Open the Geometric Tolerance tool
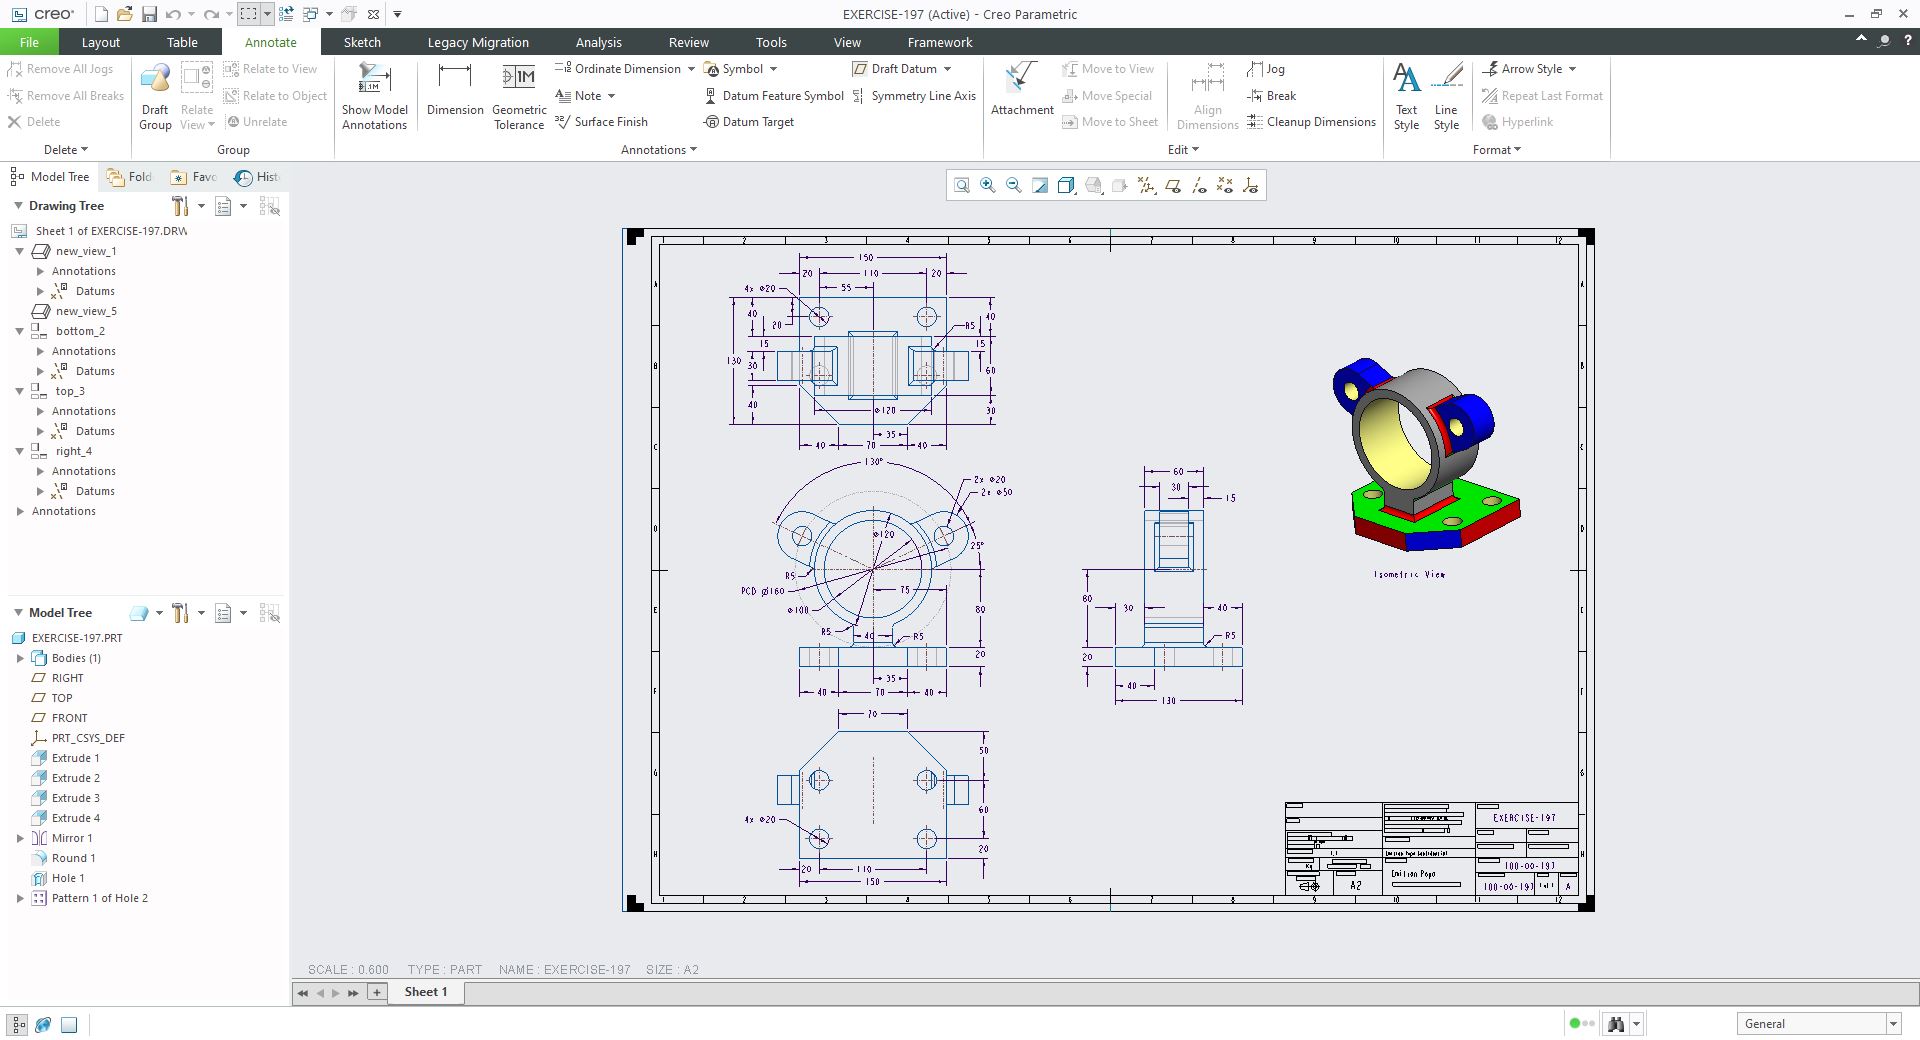Viewport: 1920px width, 1040px height. (x=519, y=96)
